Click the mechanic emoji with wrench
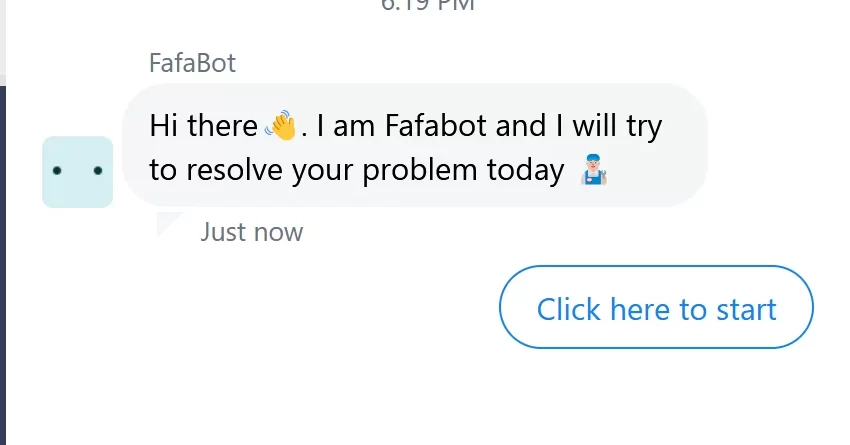Viewport: 850px width, 445px height. coord(594,170)
